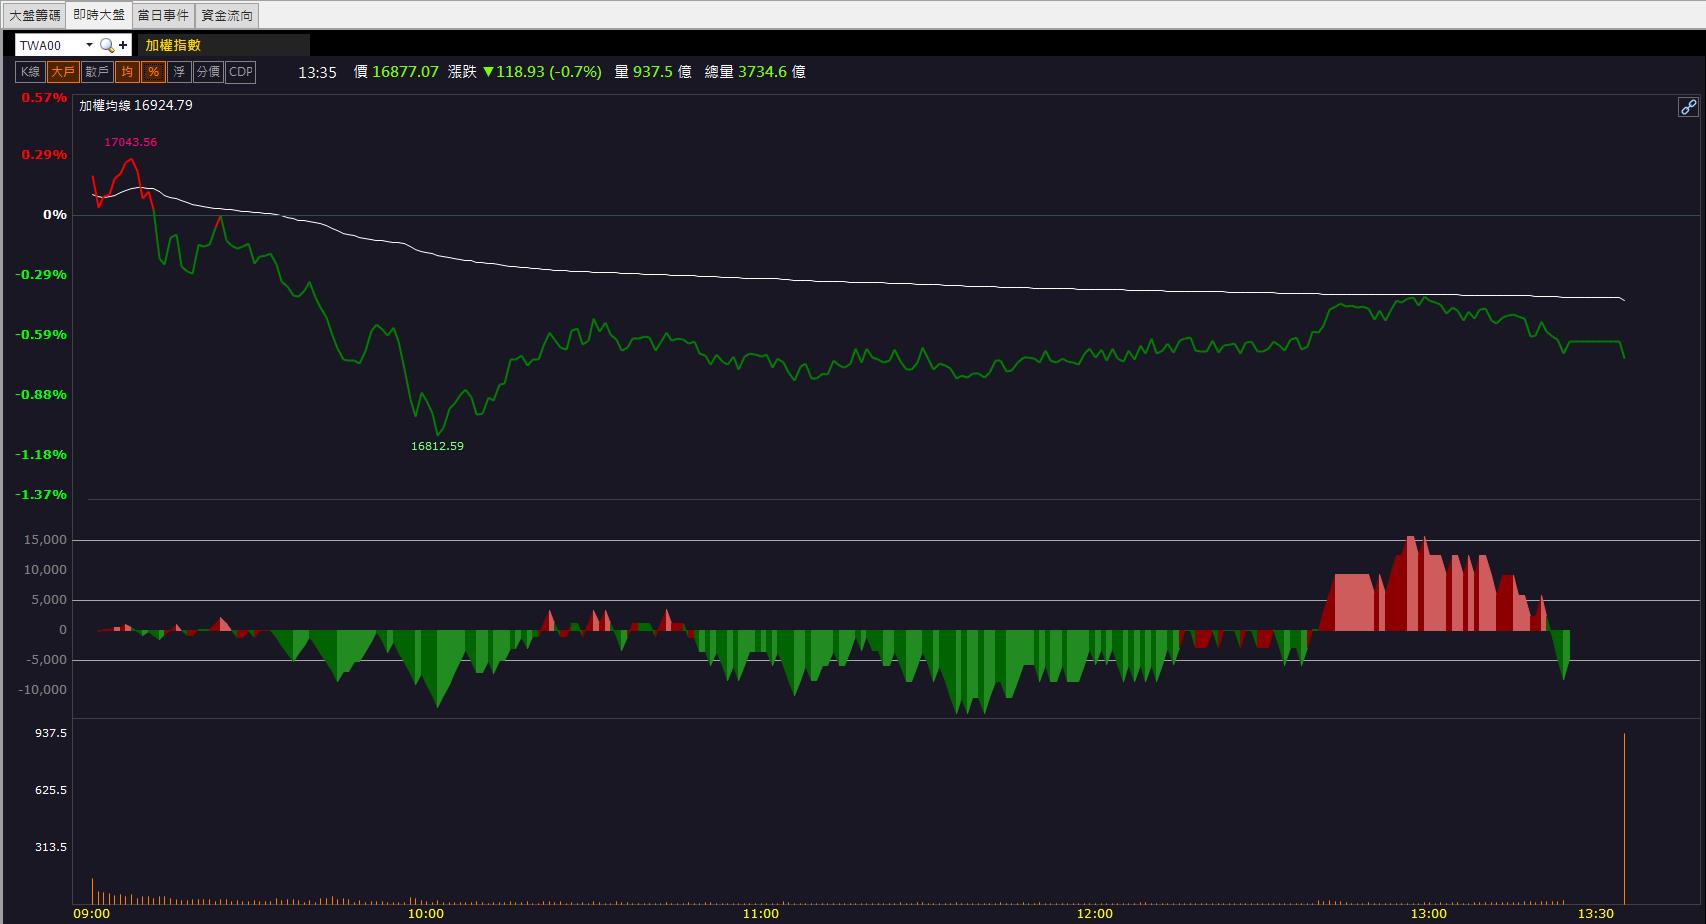This screenshot has height=924, width=1706.
Task: Open the 當日事件 tab
Action: pos(163,15)
